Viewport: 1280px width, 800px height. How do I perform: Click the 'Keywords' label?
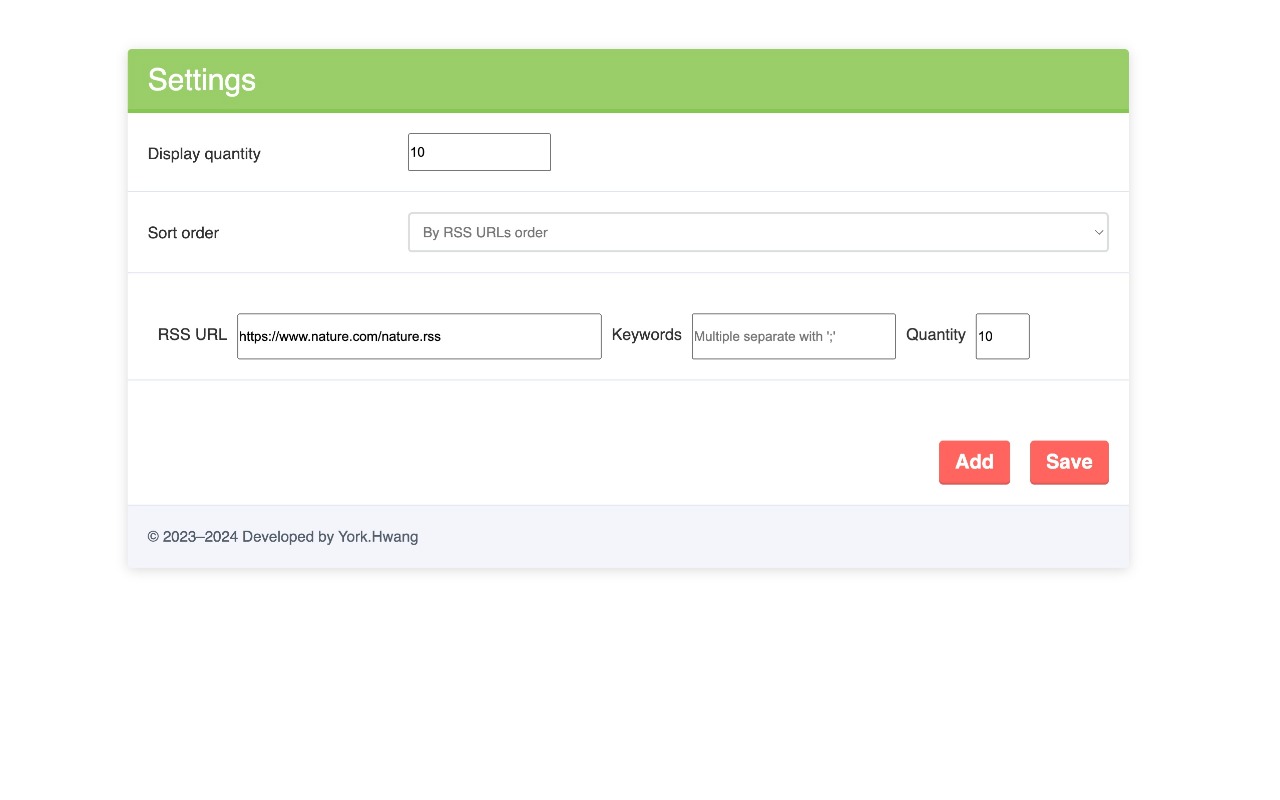(x=646, y=335)
